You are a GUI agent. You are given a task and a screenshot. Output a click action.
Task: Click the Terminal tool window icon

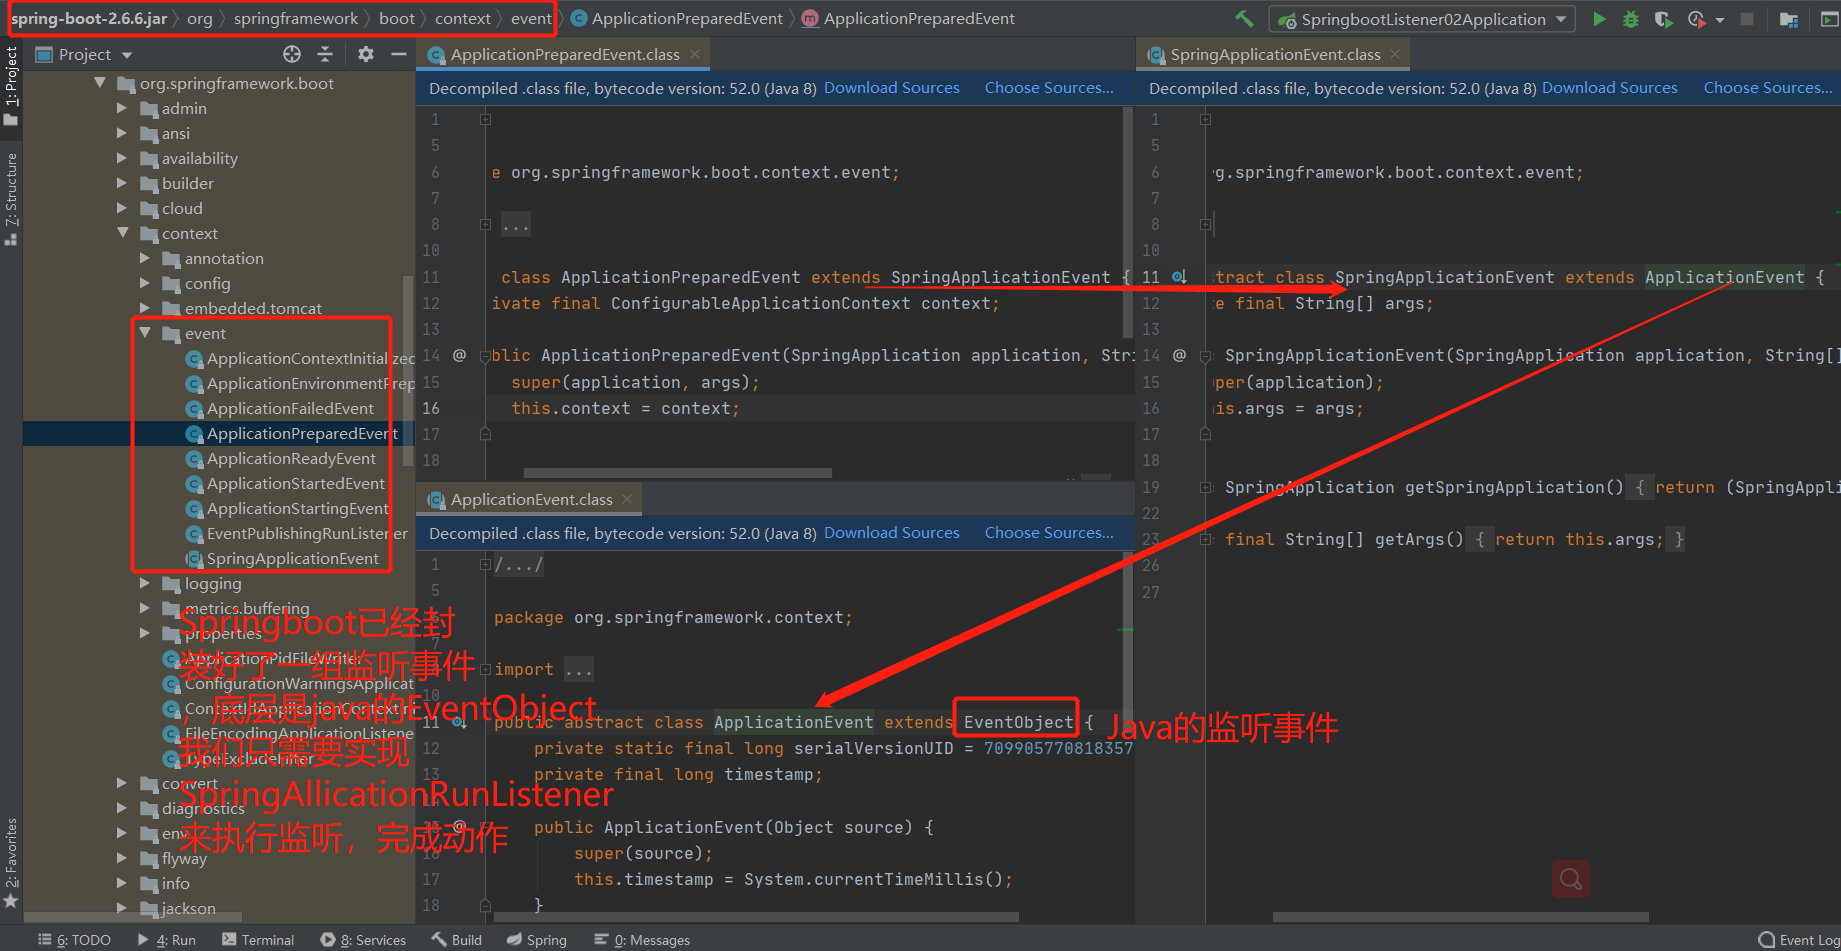(x=229, y=940)
